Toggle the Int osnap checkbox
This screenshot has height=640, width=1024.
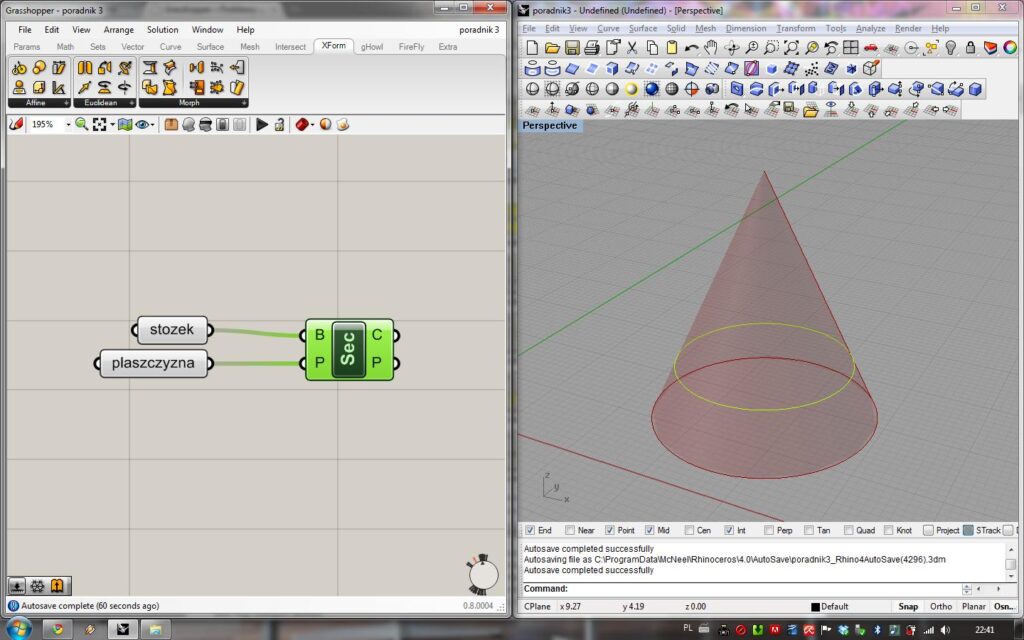click(729, 530)
